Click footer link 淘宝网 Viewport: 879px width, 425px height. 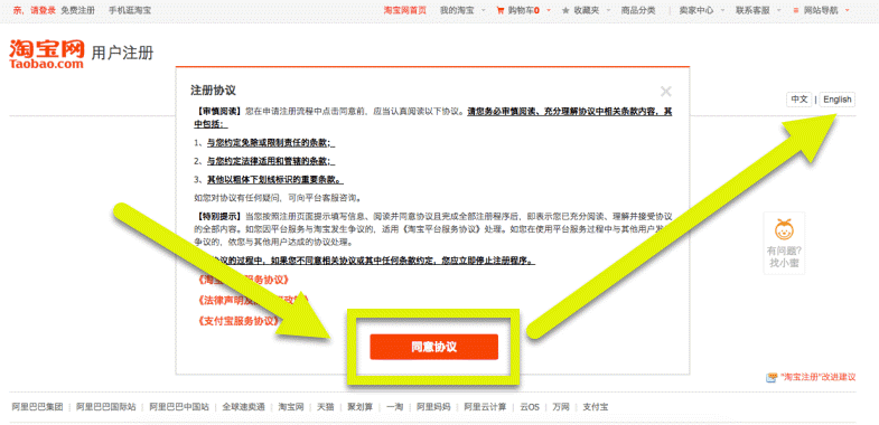click(x=291, y=407)
